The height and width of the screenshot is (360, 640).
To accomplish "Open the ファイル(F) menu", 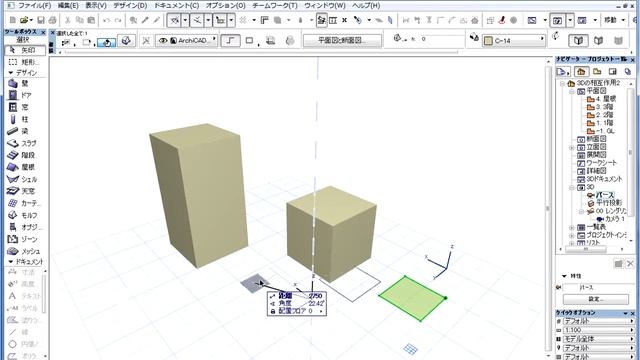I will pos(34,6).
